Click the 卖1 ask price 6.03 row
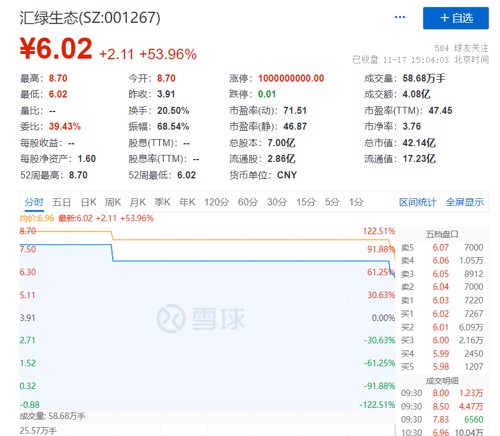Image resolution: width=500 pixels, height=436 pixels. click(x=442, y=300)
